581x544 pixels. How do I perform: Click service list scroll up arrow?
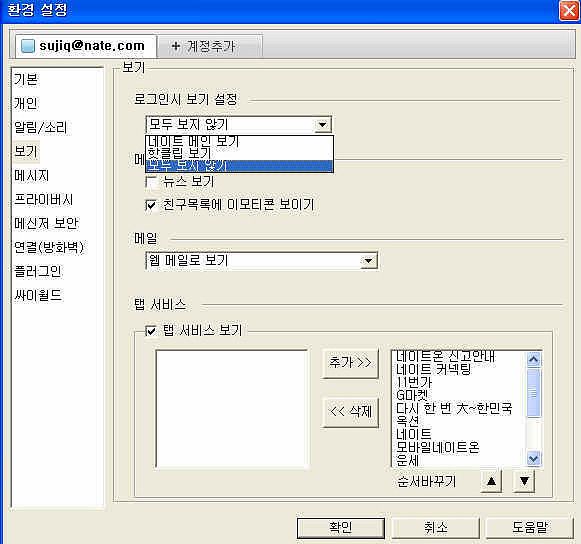pos(534,359)
